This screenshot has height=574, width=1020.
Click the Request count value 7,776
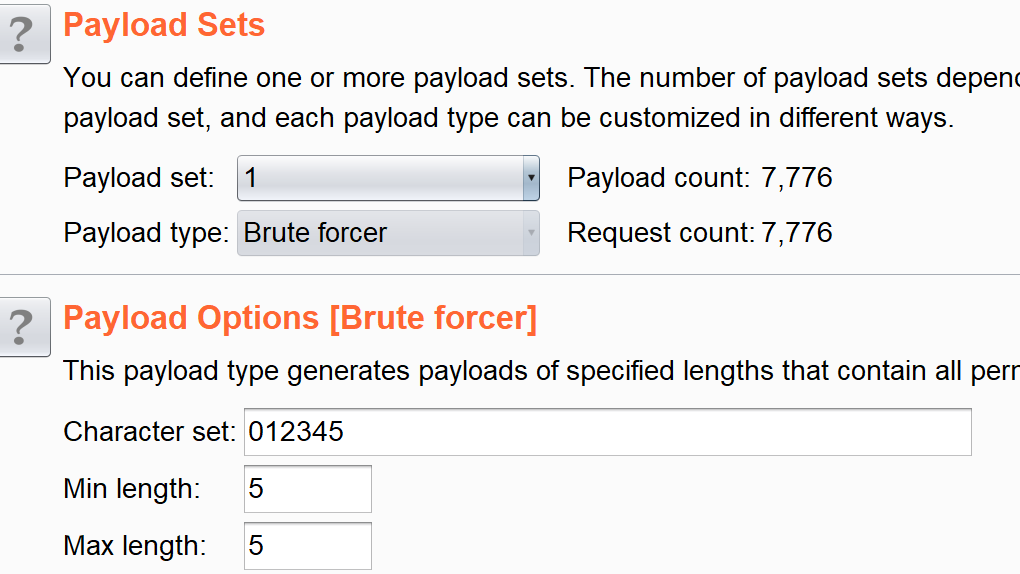click(797, 233)
